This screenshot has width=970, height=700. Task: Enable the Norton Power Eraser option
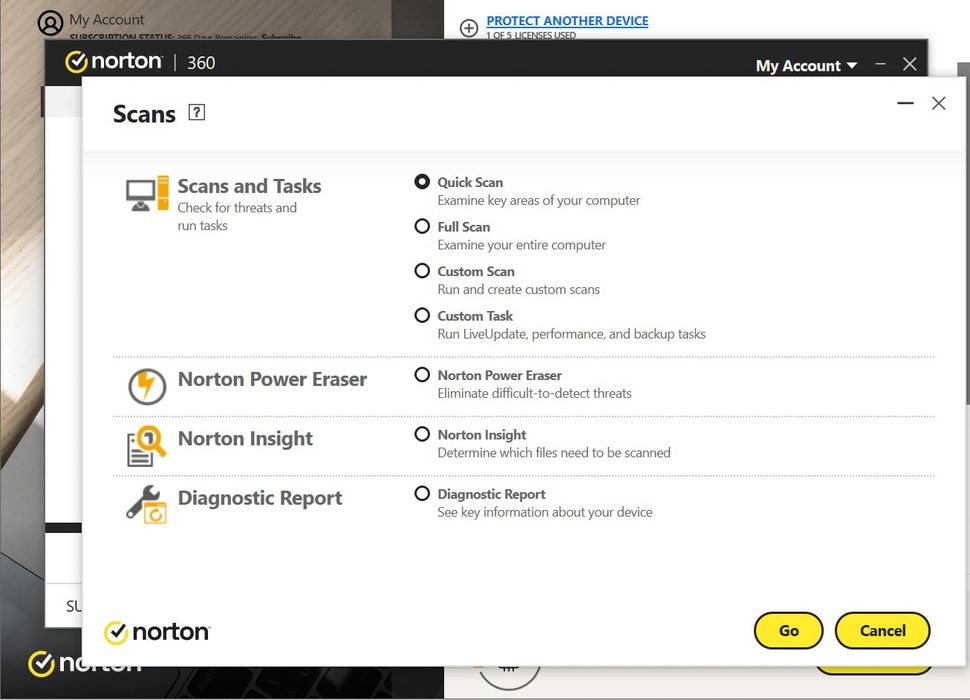pyautogui.click(x=422, y=375)
